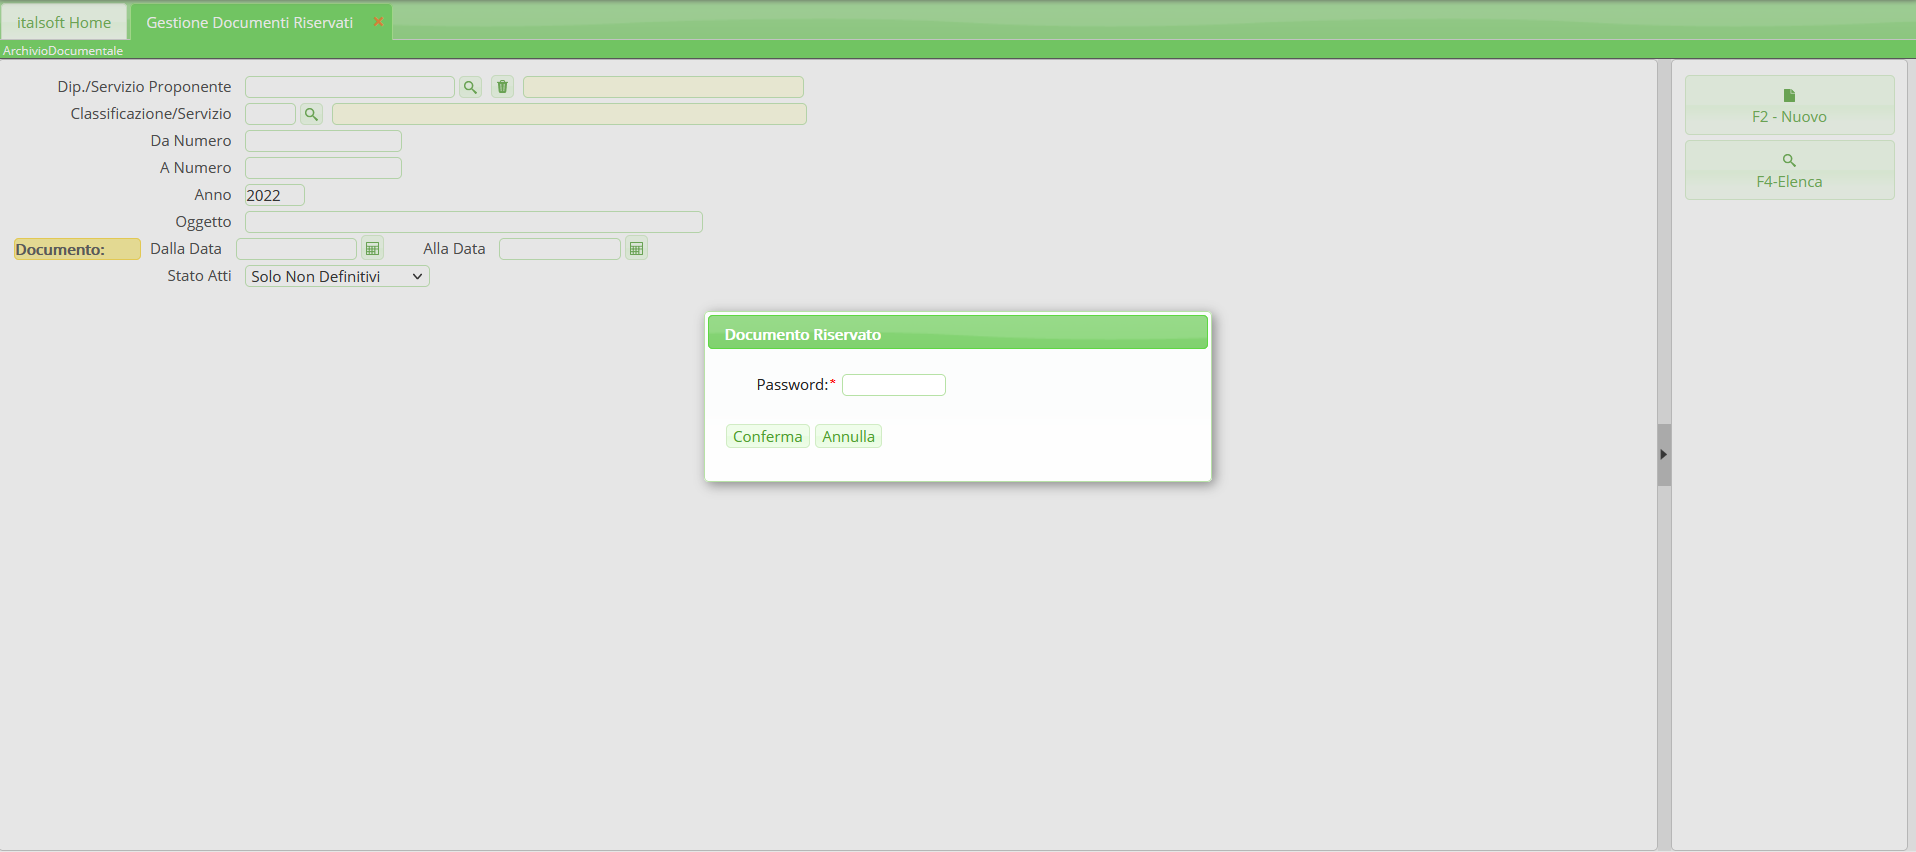This screenshot has width=1916, height=852.
Task: Click the trash icon beside Dip./Servizio Proponente
Action: pos(502,87)
